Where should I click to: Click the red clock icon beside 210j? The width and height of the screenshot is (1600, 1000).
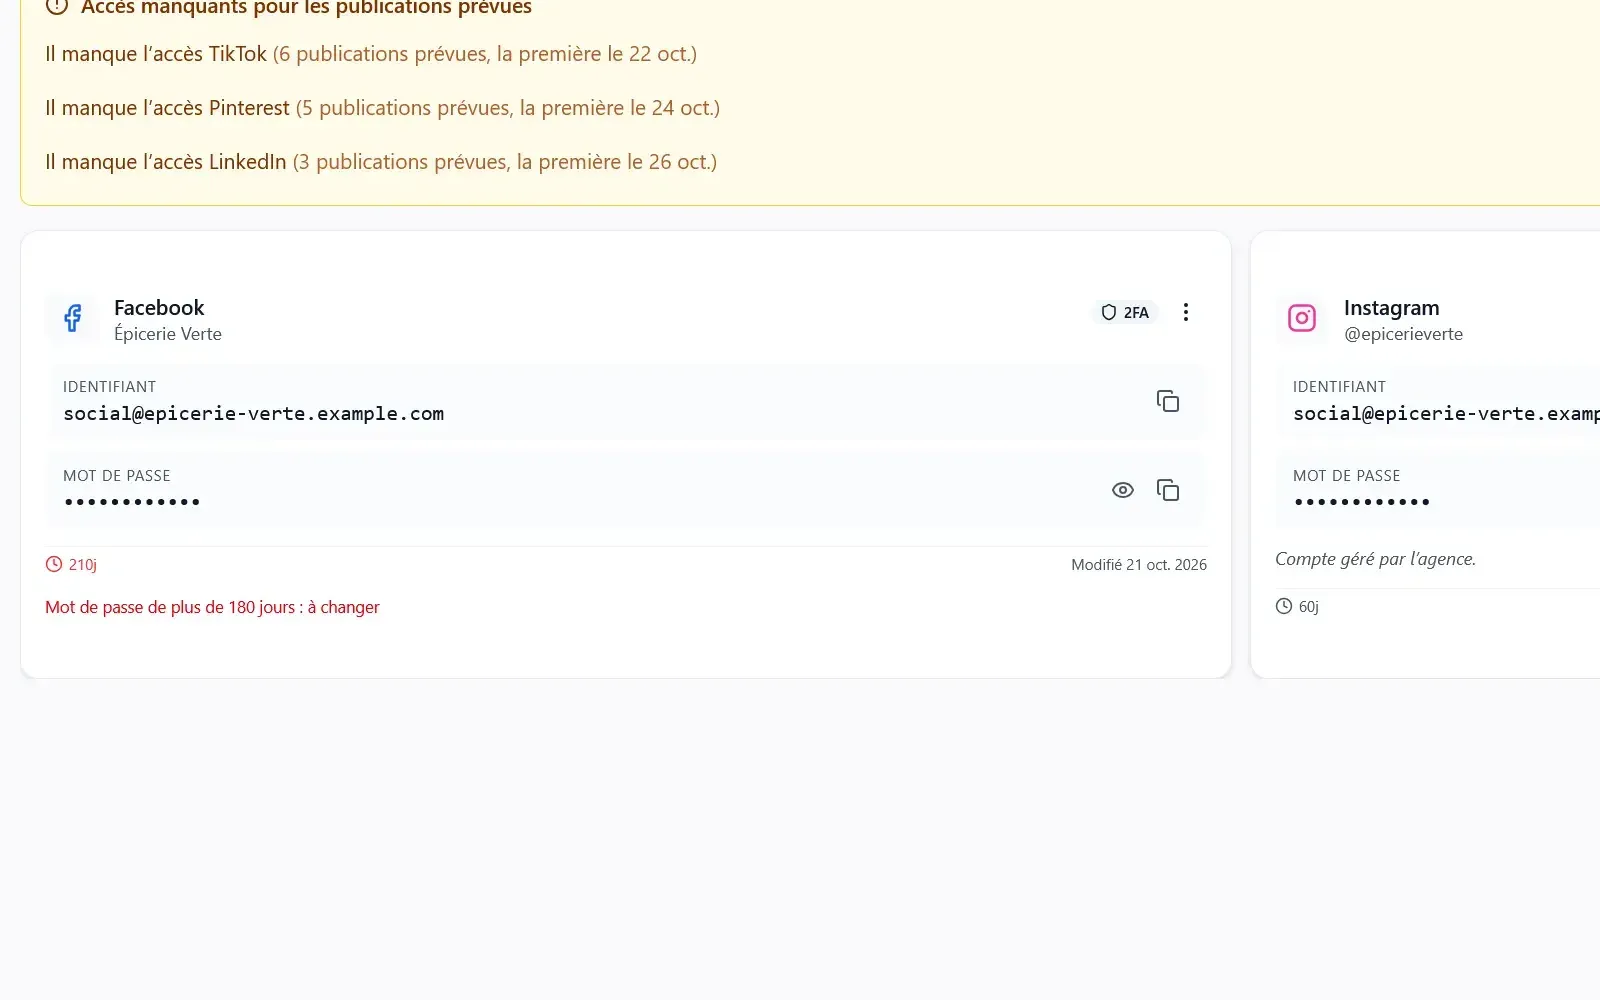[54, 564]
